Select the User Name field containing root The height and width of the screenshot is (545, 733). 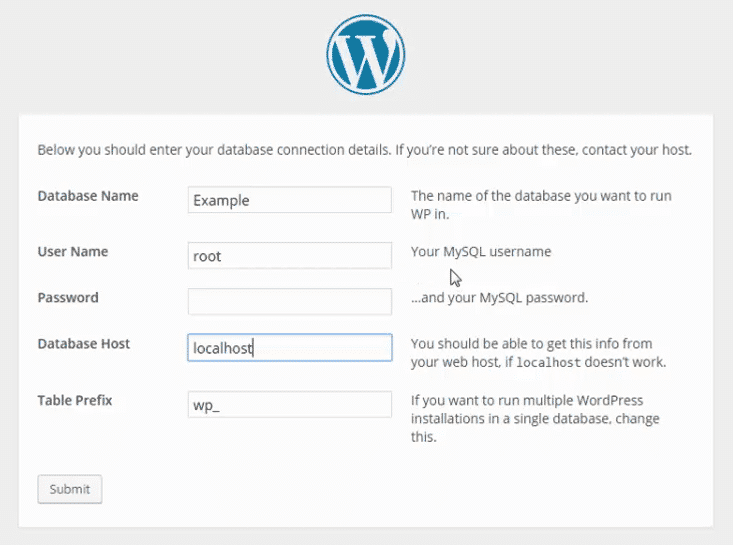(x=290, y=256)
